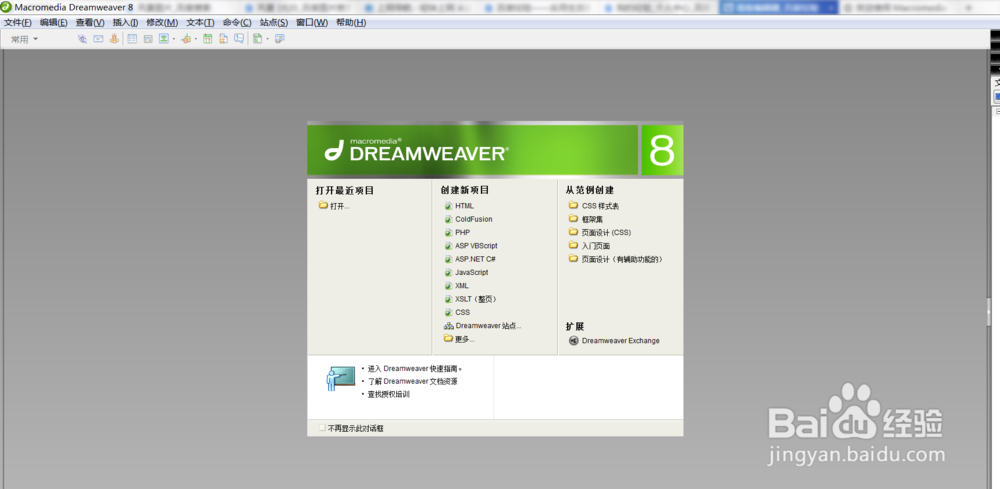Open the 修改(M) menu

click(162, 22)
